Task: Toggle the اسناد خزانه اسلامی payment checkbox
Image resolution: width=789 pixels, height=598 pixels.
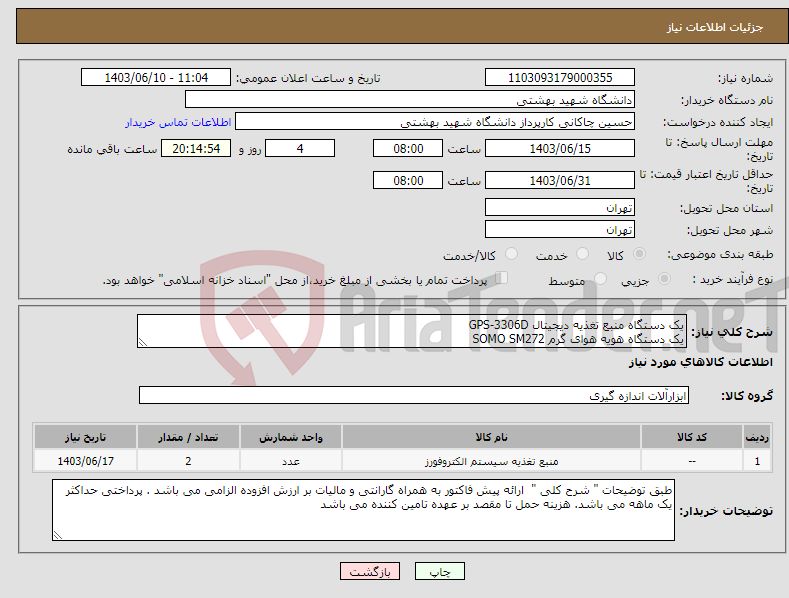Action: (x=502, y=278)
